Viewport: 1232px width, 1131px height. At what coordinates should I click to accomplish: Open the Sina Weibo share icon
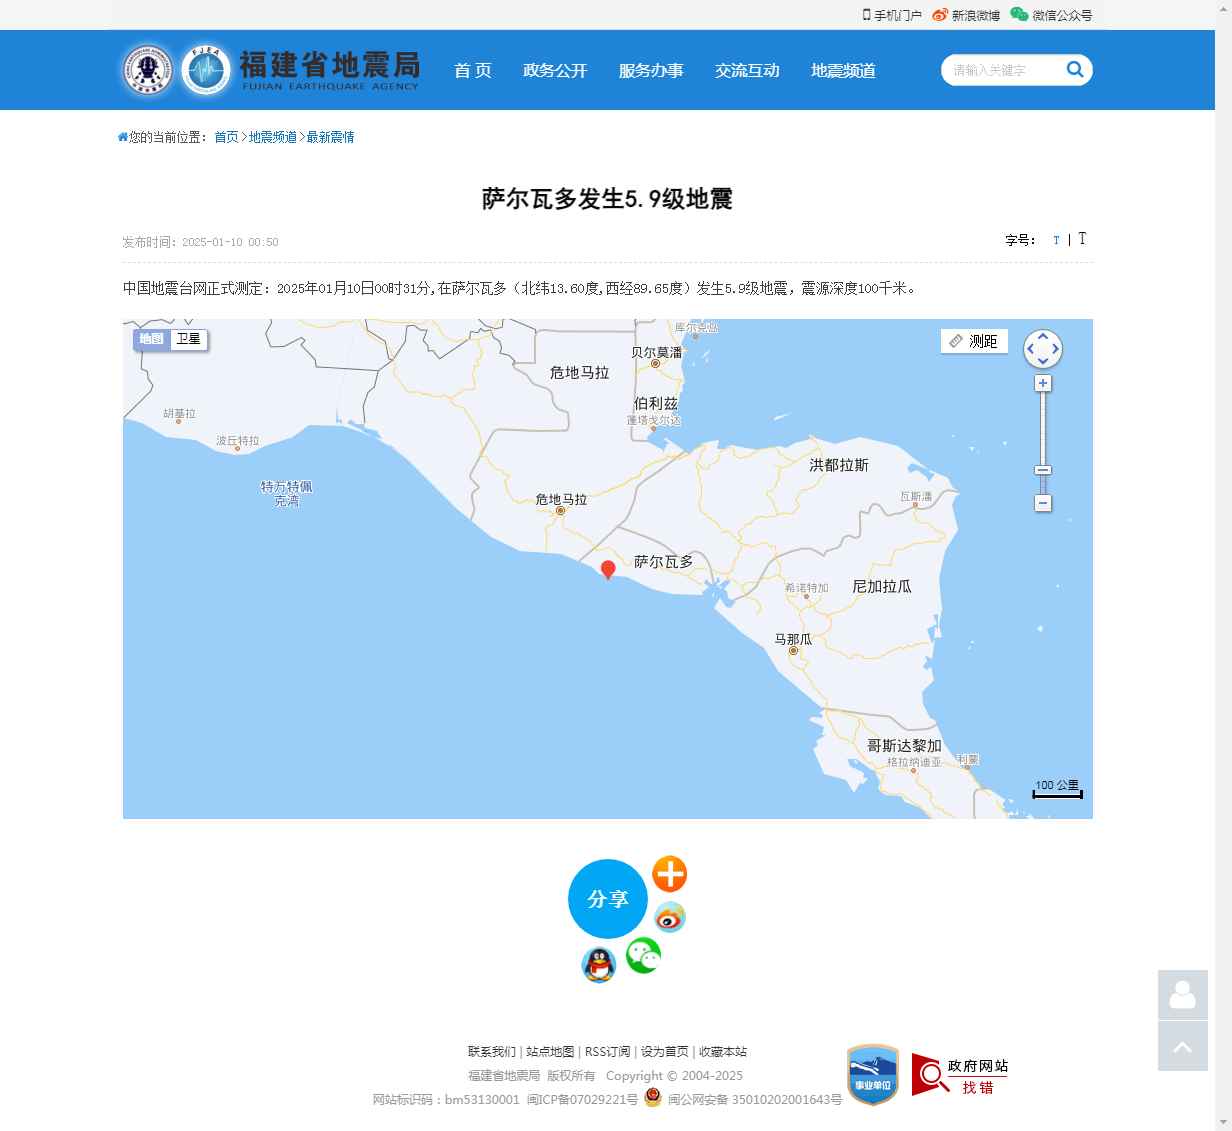669,917
